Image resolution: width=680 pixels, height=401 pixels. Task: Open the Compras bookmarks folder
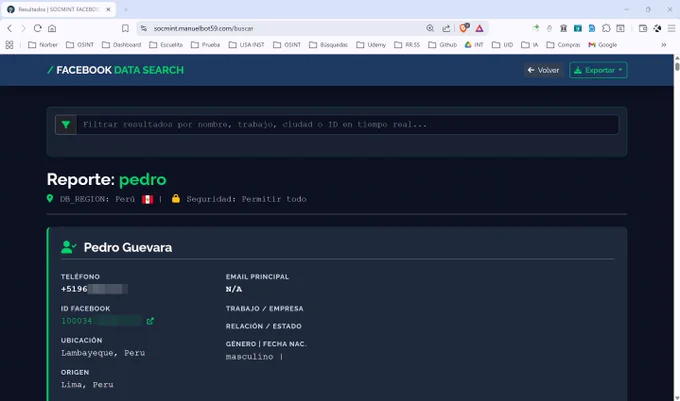tap(563, 45)
